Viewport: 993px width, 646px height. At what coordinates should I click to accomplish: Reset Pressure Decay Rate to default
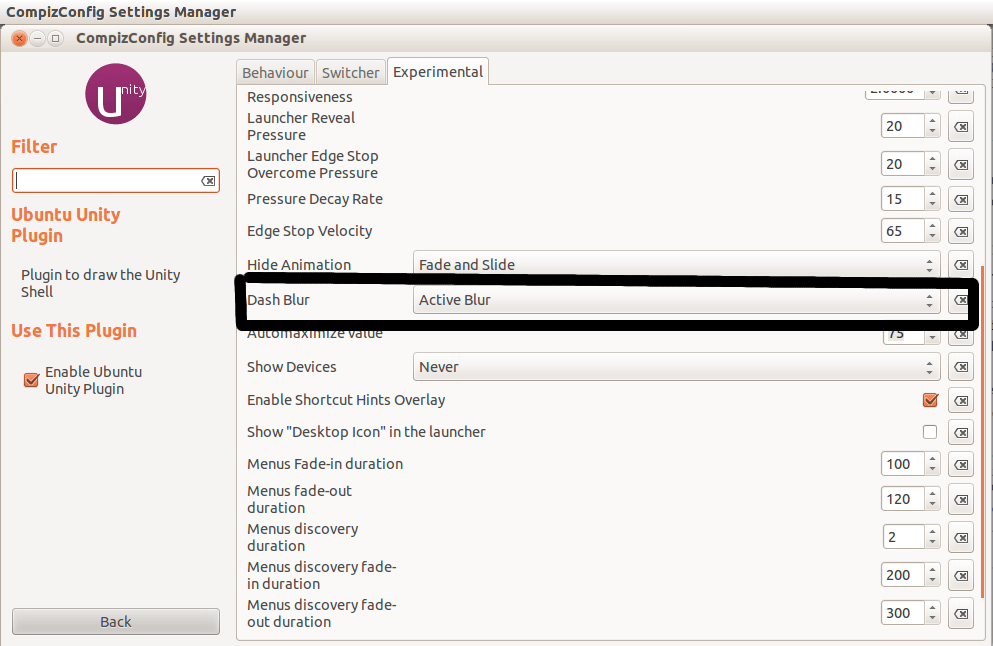pyautogui.click(x=961, y=200)
